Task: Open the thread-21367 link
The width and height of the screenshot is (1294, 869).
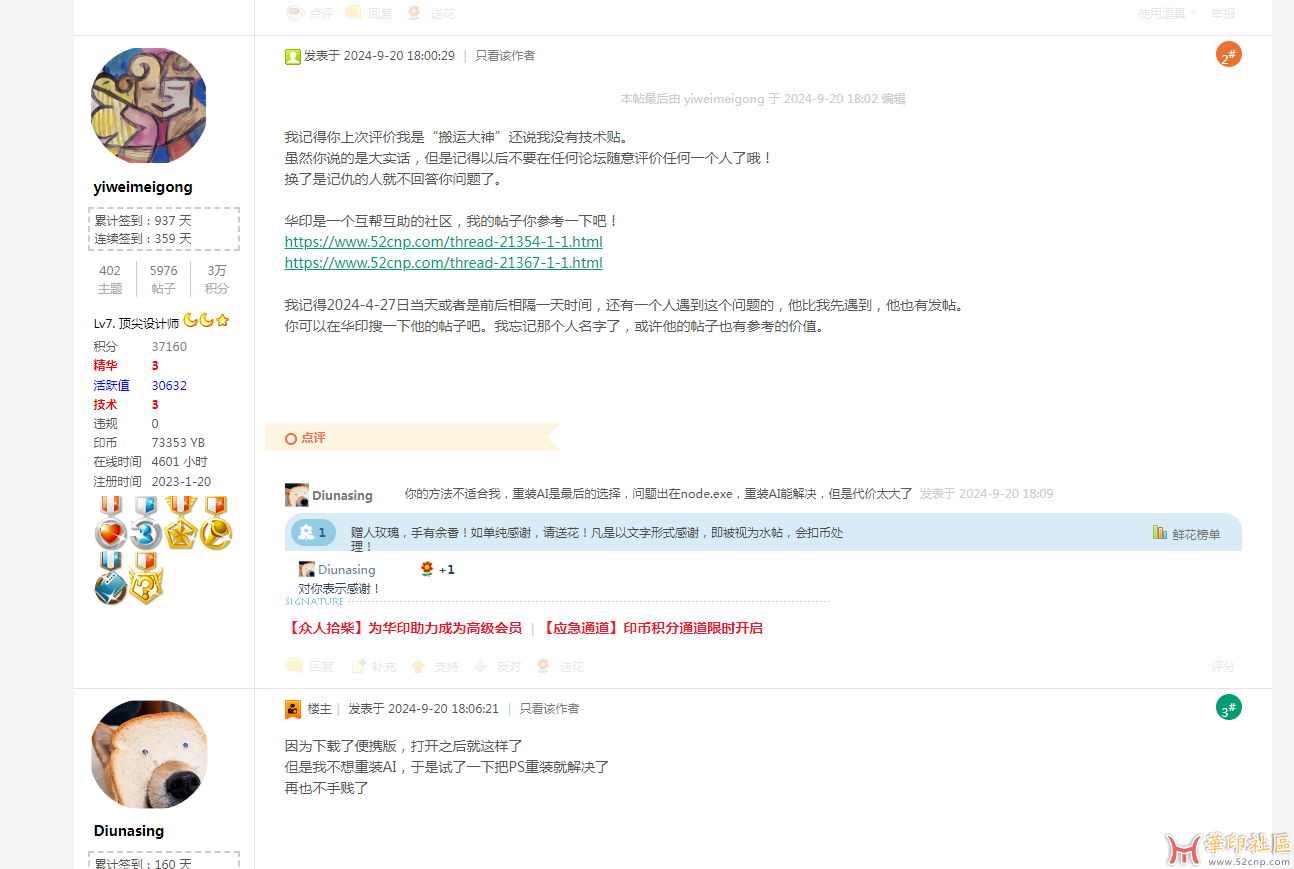Action: [443, 263]
